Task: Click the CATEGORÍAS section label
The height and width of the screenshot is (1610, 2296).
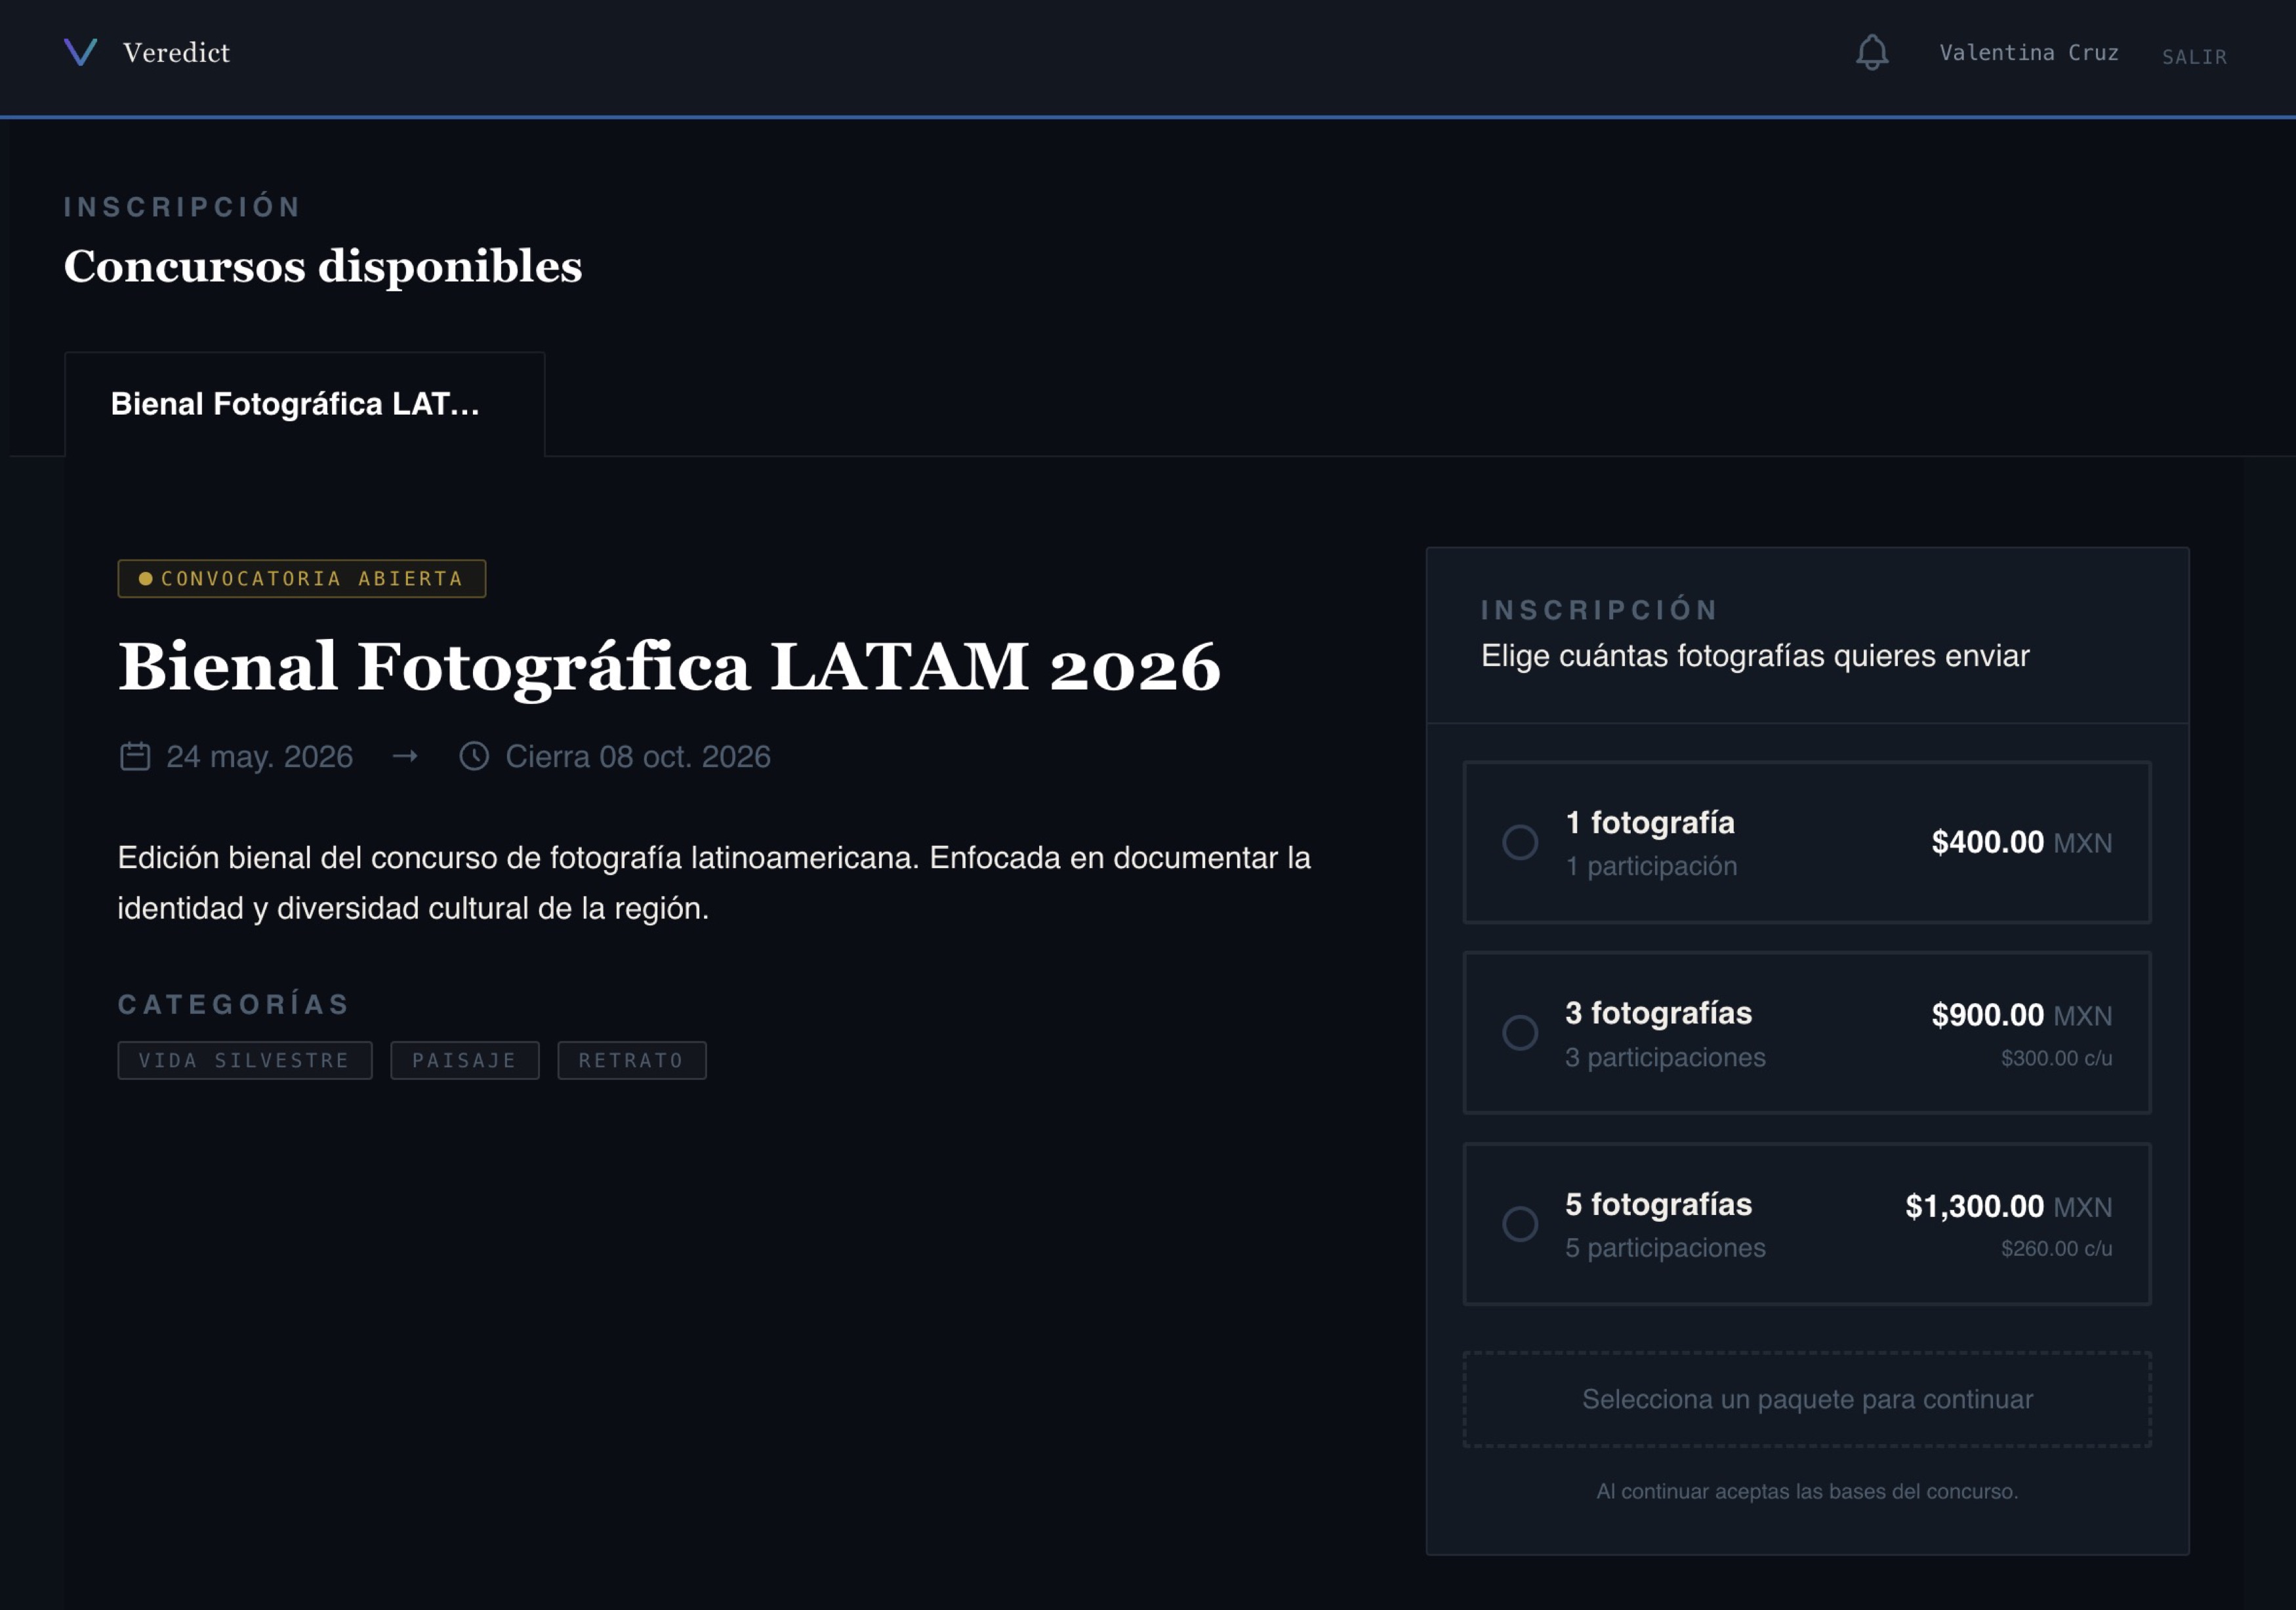Action: [x=235, y=1004]
